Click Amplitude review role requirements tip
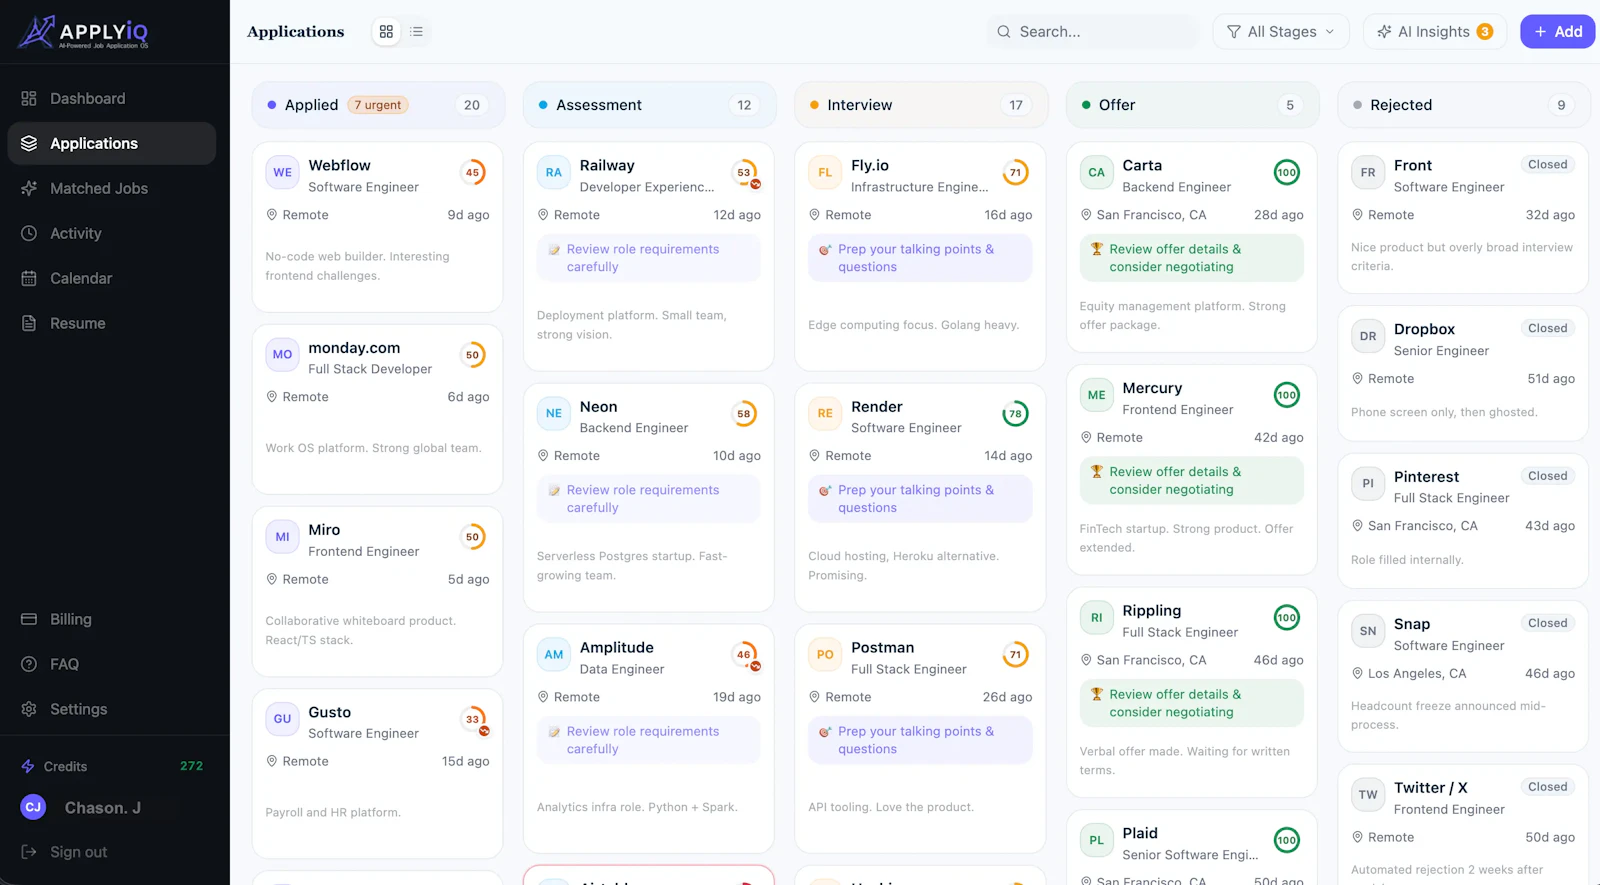1600x885 pixels. click(x=649, y=740)
